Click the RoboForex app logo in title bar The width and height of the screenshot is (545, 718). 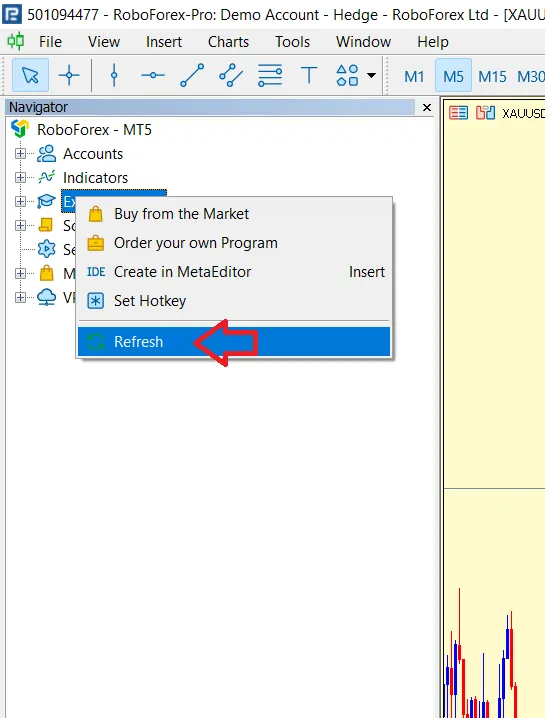coord(12,14)
